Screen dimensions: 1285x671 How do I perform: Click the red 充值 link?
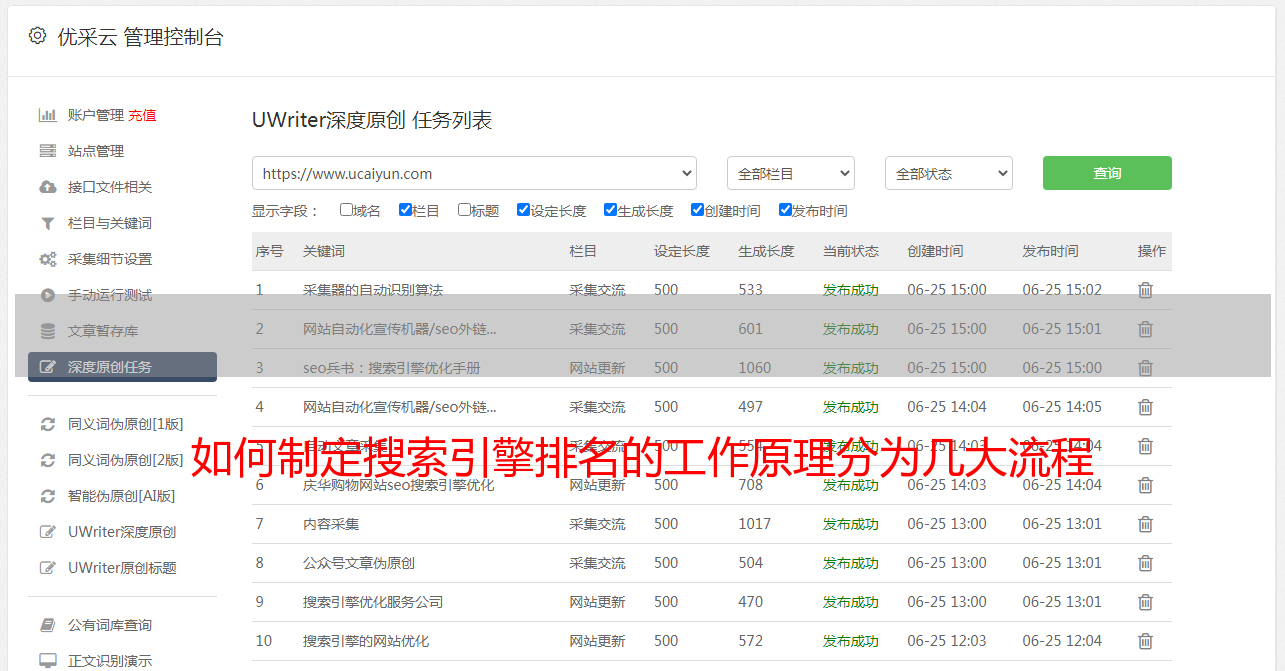[142, 115]
